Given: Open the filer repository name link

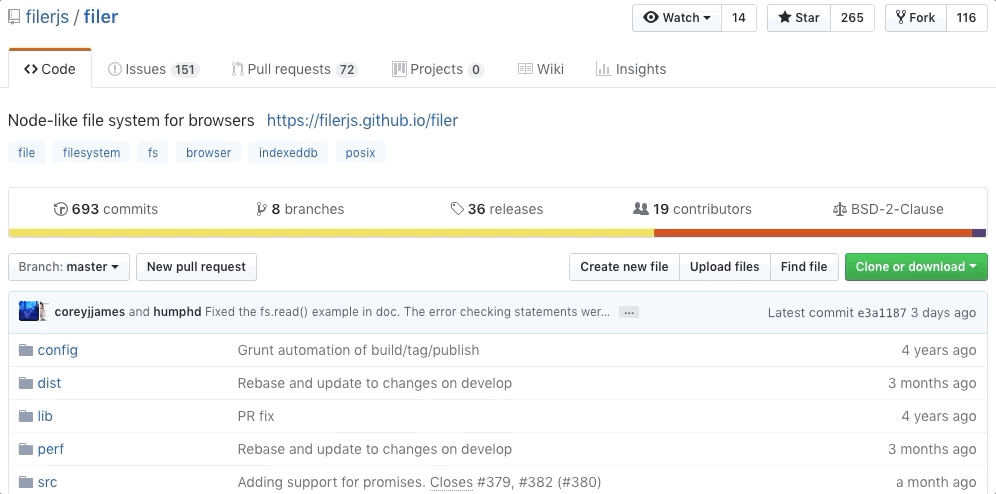Looking at the screenshot, I should point(101,17).
